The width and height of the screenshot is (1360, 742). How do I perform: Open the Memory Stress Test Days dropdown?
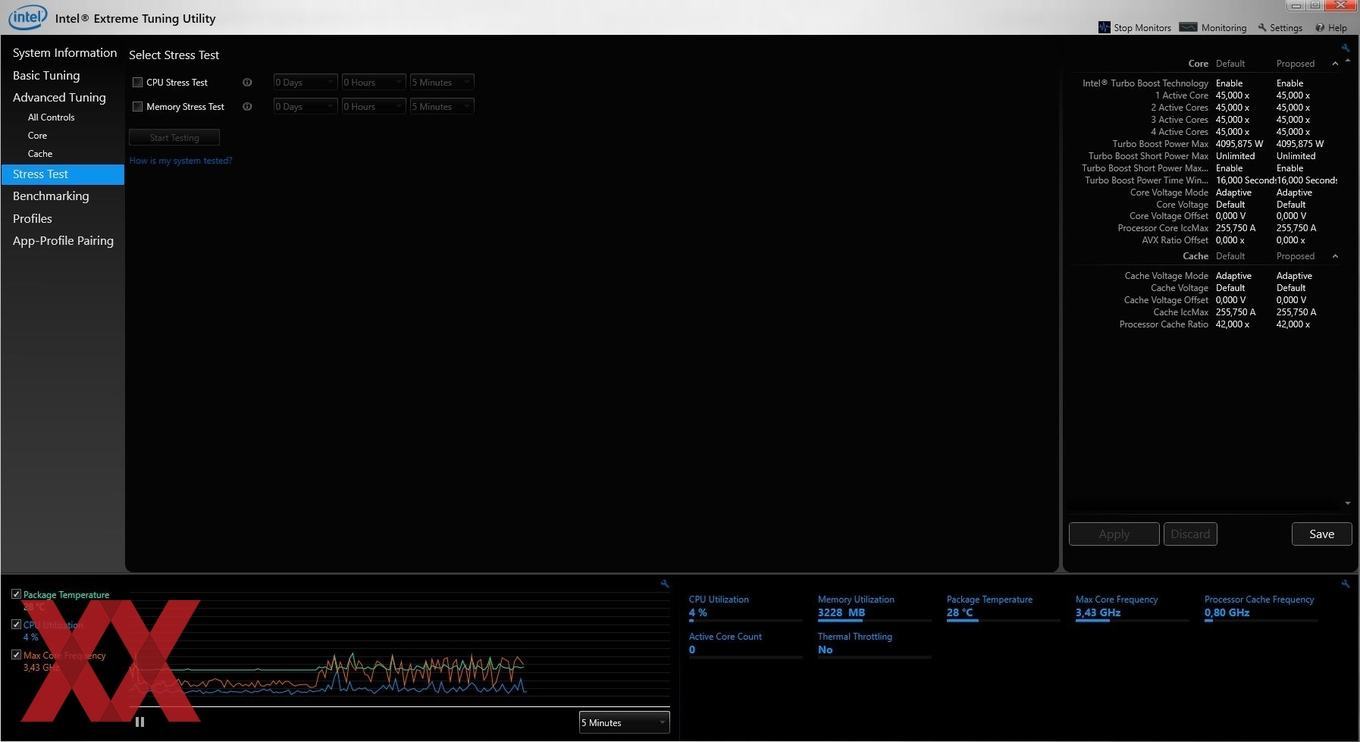coord(305,106)
